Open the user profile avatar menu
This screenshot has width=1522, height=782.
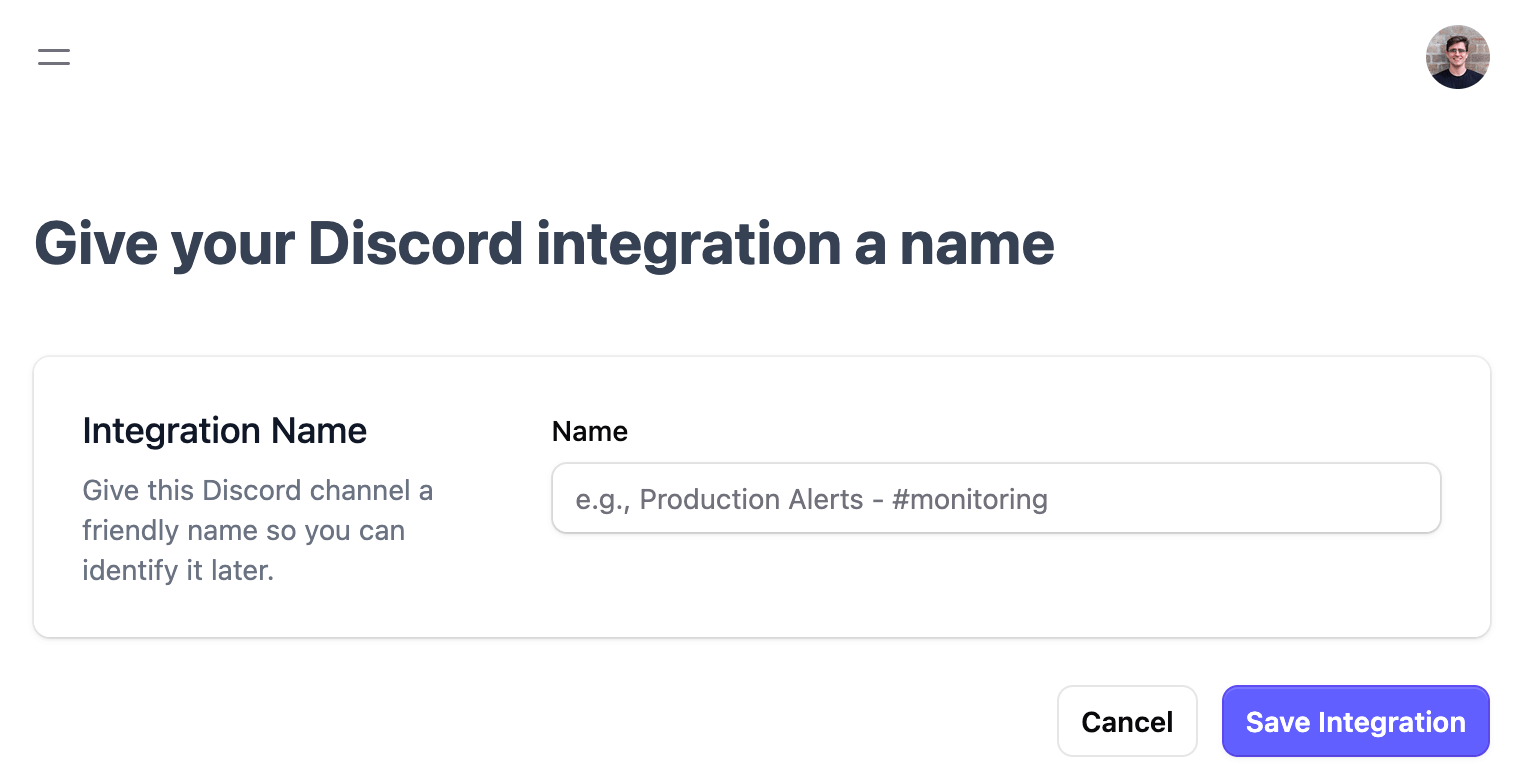pos(1457,57)
